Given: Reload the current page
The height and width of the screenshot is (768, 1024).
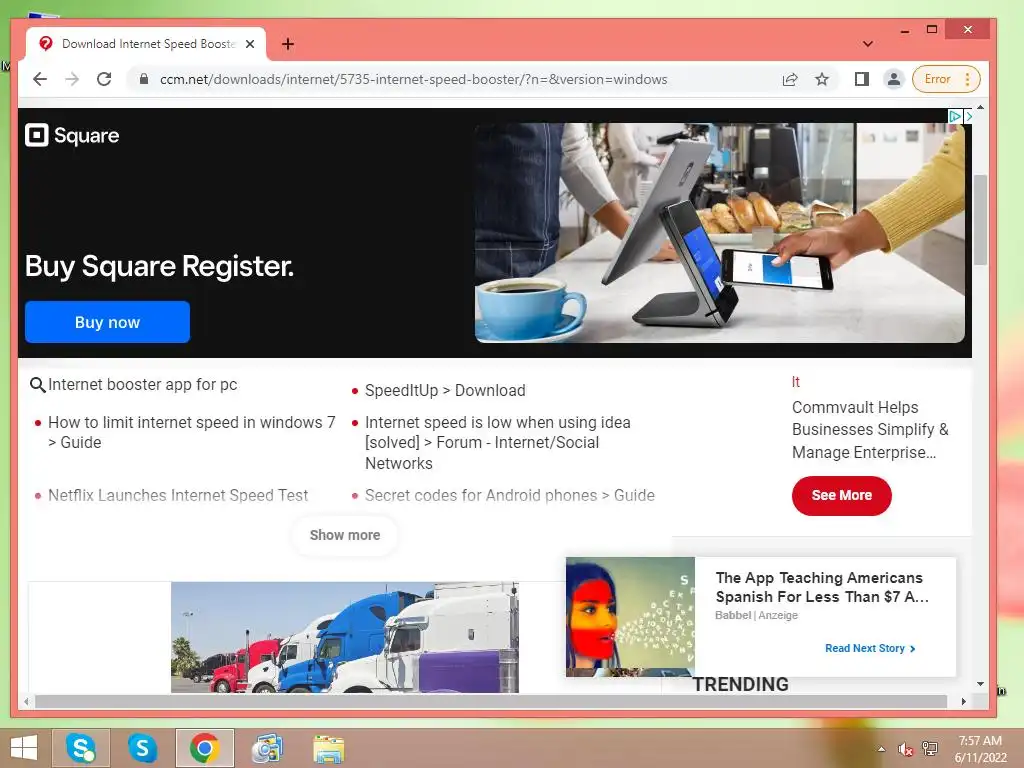Looking at the screenshot, I should click(104, 79).
